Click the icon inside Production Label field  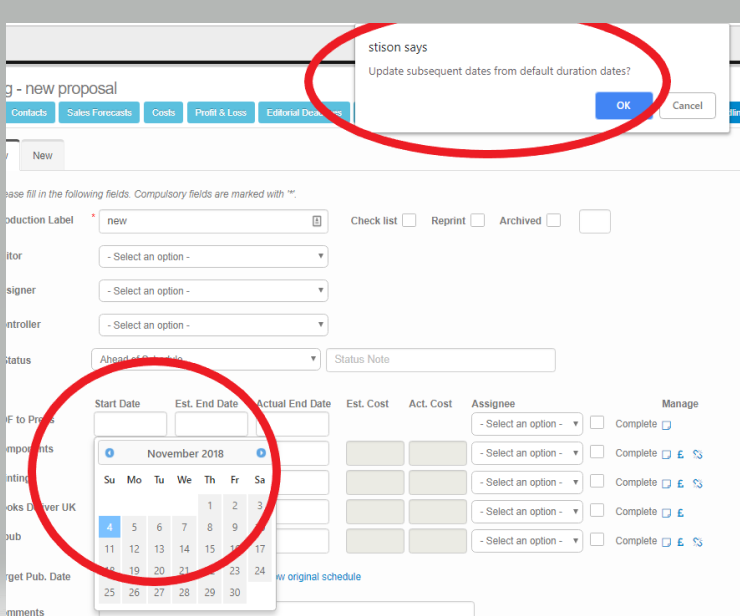pos(317,221)
